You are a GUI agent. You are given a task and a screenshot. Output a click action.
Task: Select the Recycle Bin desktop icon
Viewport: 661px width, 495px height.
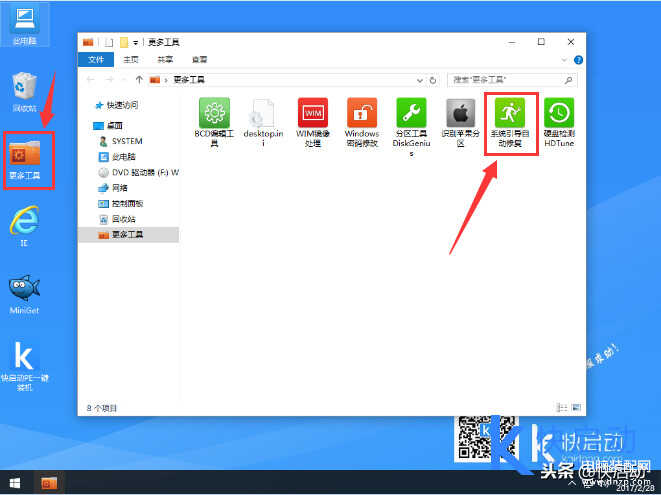pos(24,92)
